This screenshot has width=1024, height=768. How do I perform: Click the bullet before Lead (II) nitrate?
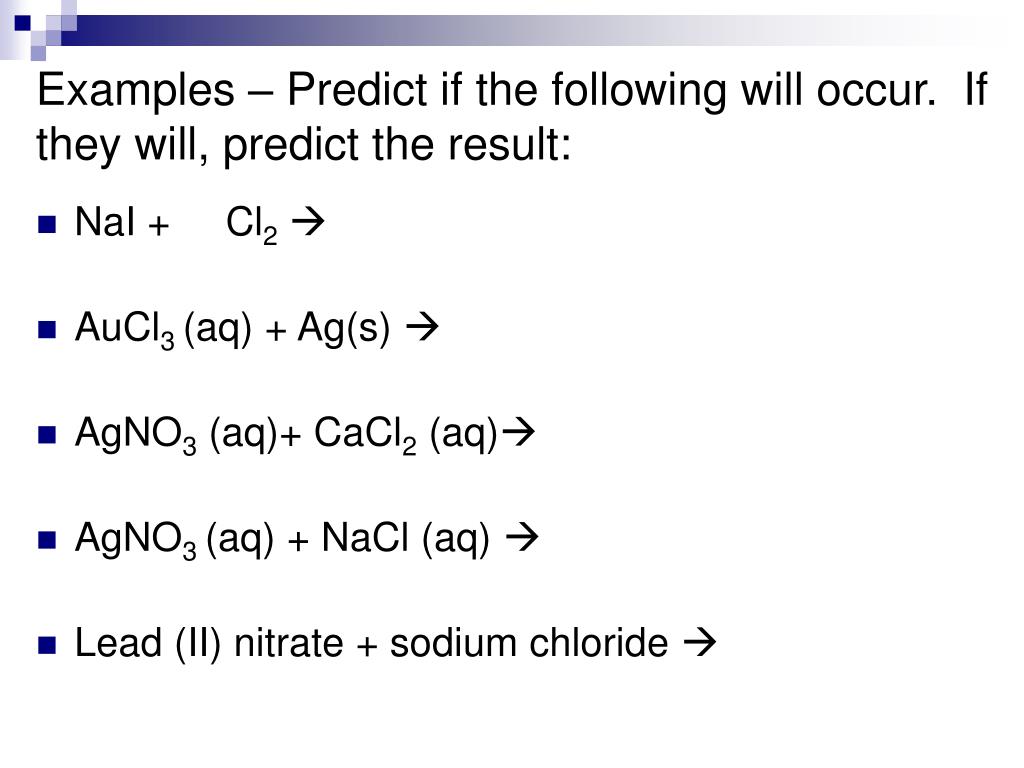pos(46,646)
